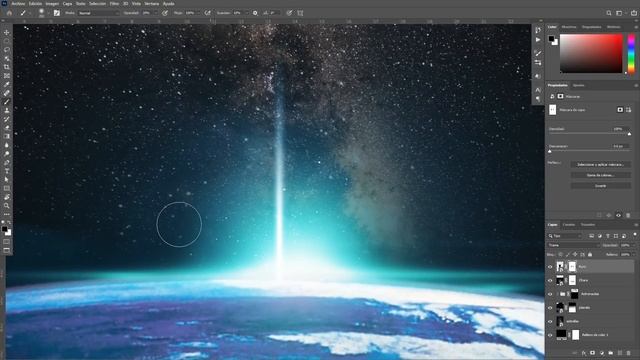Hide the group layer with folder icon

(550, 294)
